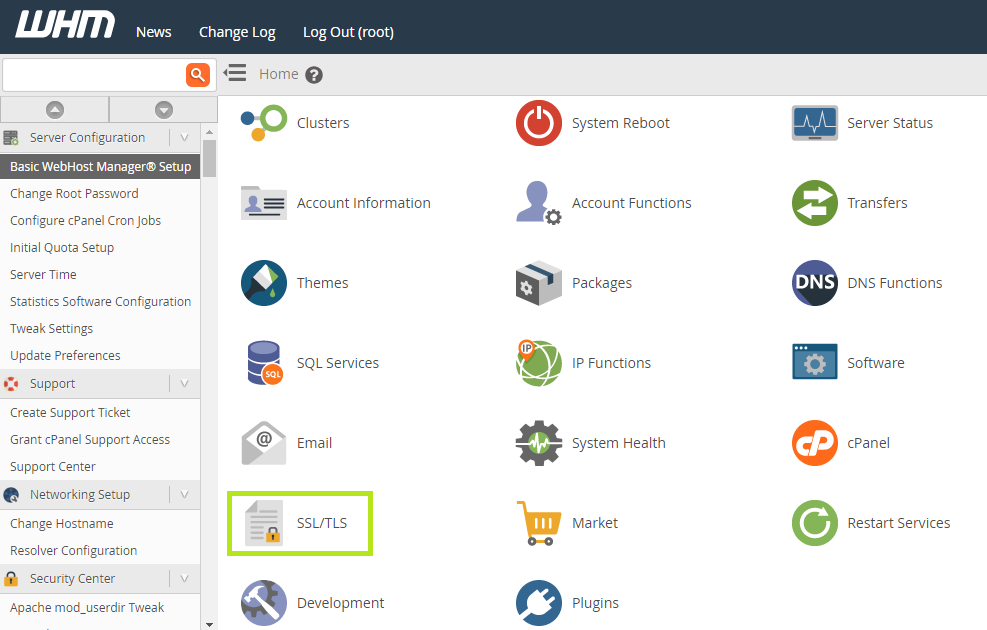Screen dimensions: 987x630
Task: Click the Home breadcrumb link
Action: 278,74
